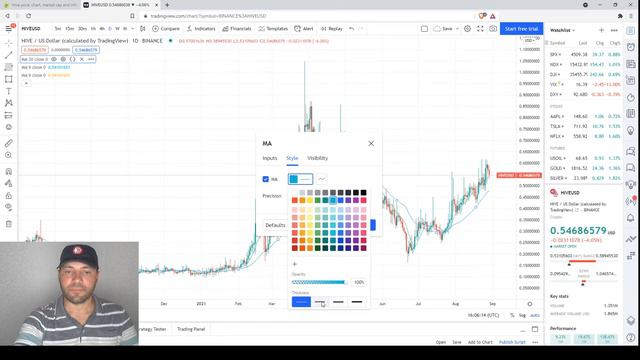
Task: Toggle log scale on price axis
Action: [x=522, y=315]
